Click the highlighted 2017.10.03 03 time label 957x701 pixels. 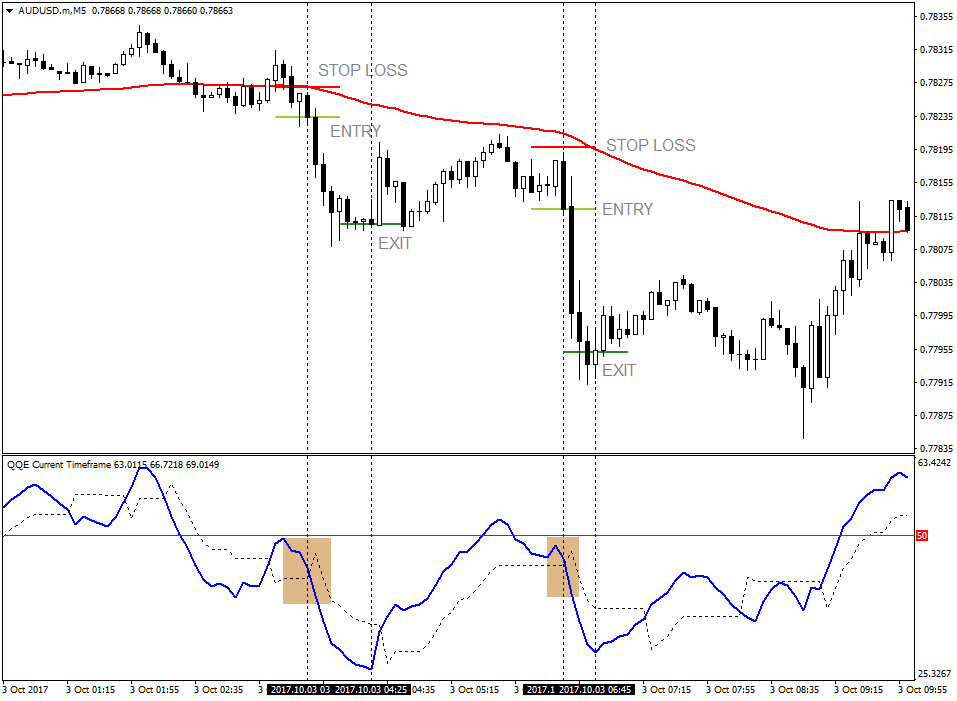[302, 688]
